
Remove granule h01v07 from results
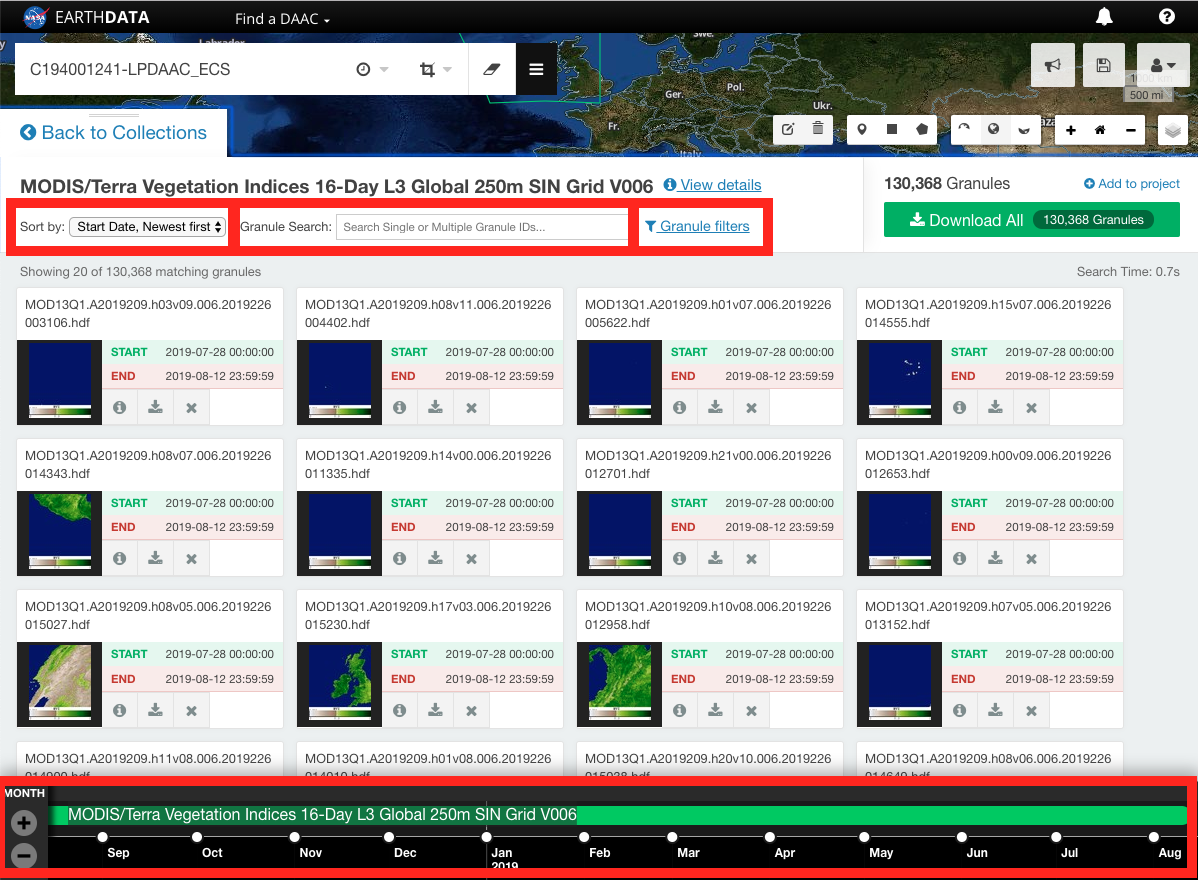tap(751, 407)
